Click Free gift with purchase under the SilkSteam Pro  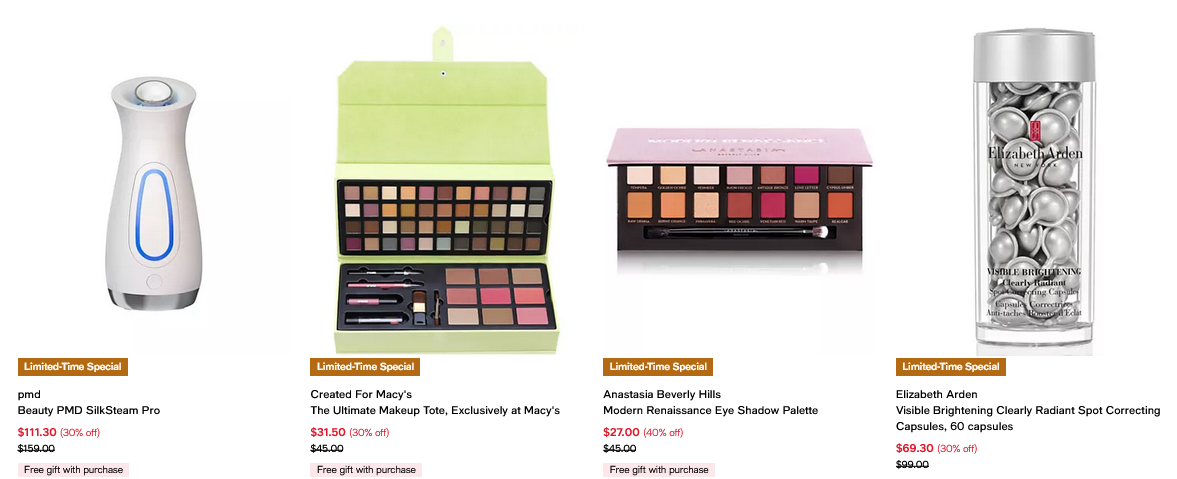[74, 470]
